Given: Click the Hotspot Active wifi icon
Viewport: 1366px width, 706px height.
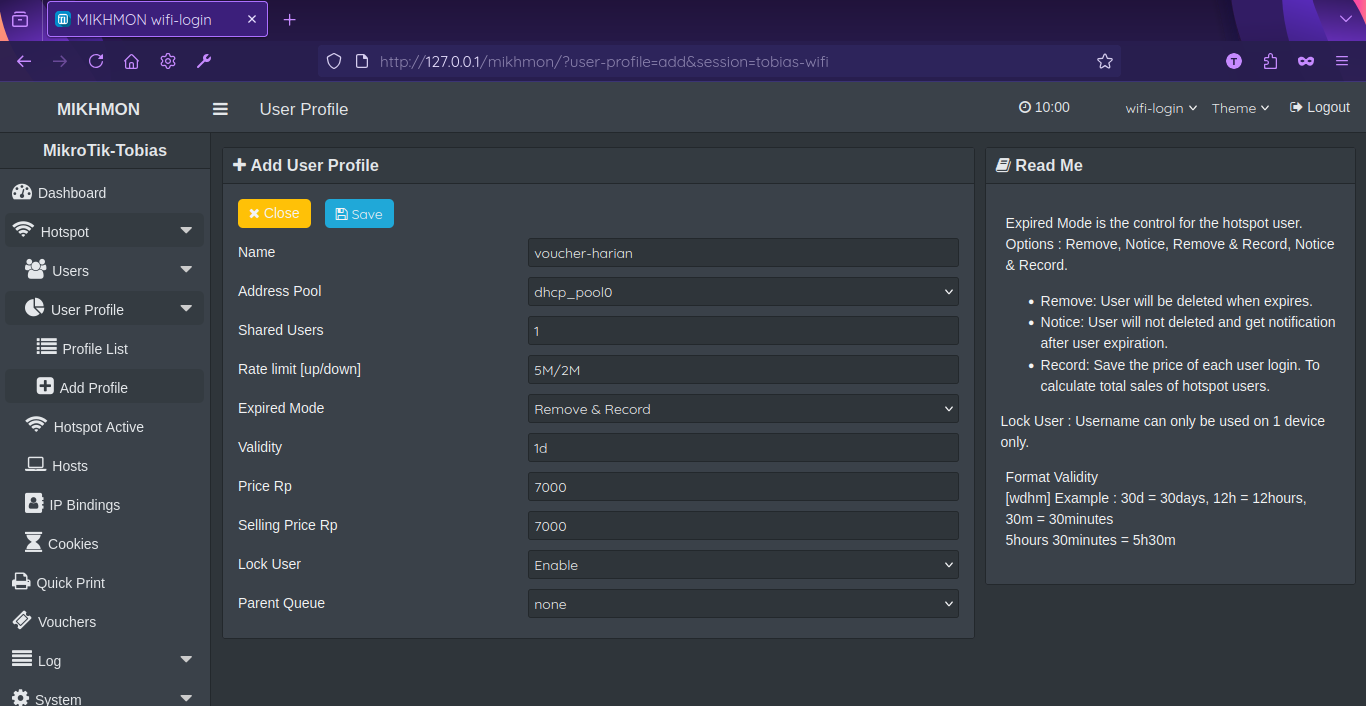Looking at the screenshot, I should [36, 426].
